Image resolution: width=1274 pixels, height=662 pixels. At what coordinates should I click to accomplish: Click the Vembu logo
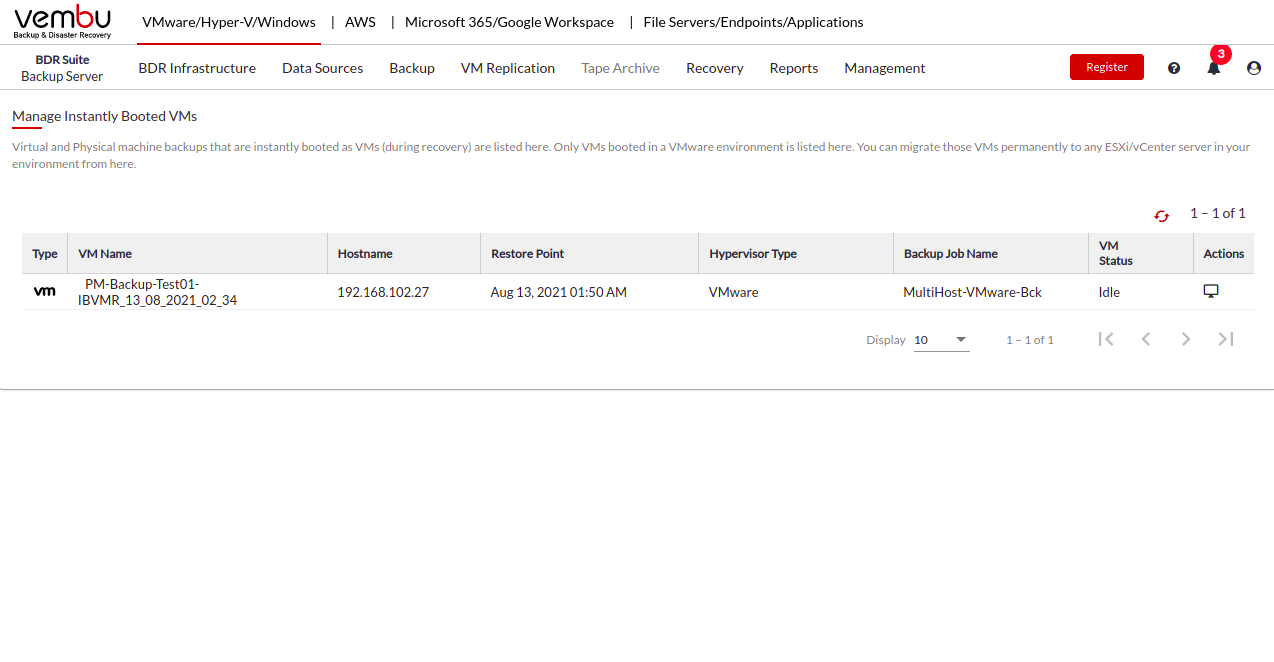click(x=62, y=22)
